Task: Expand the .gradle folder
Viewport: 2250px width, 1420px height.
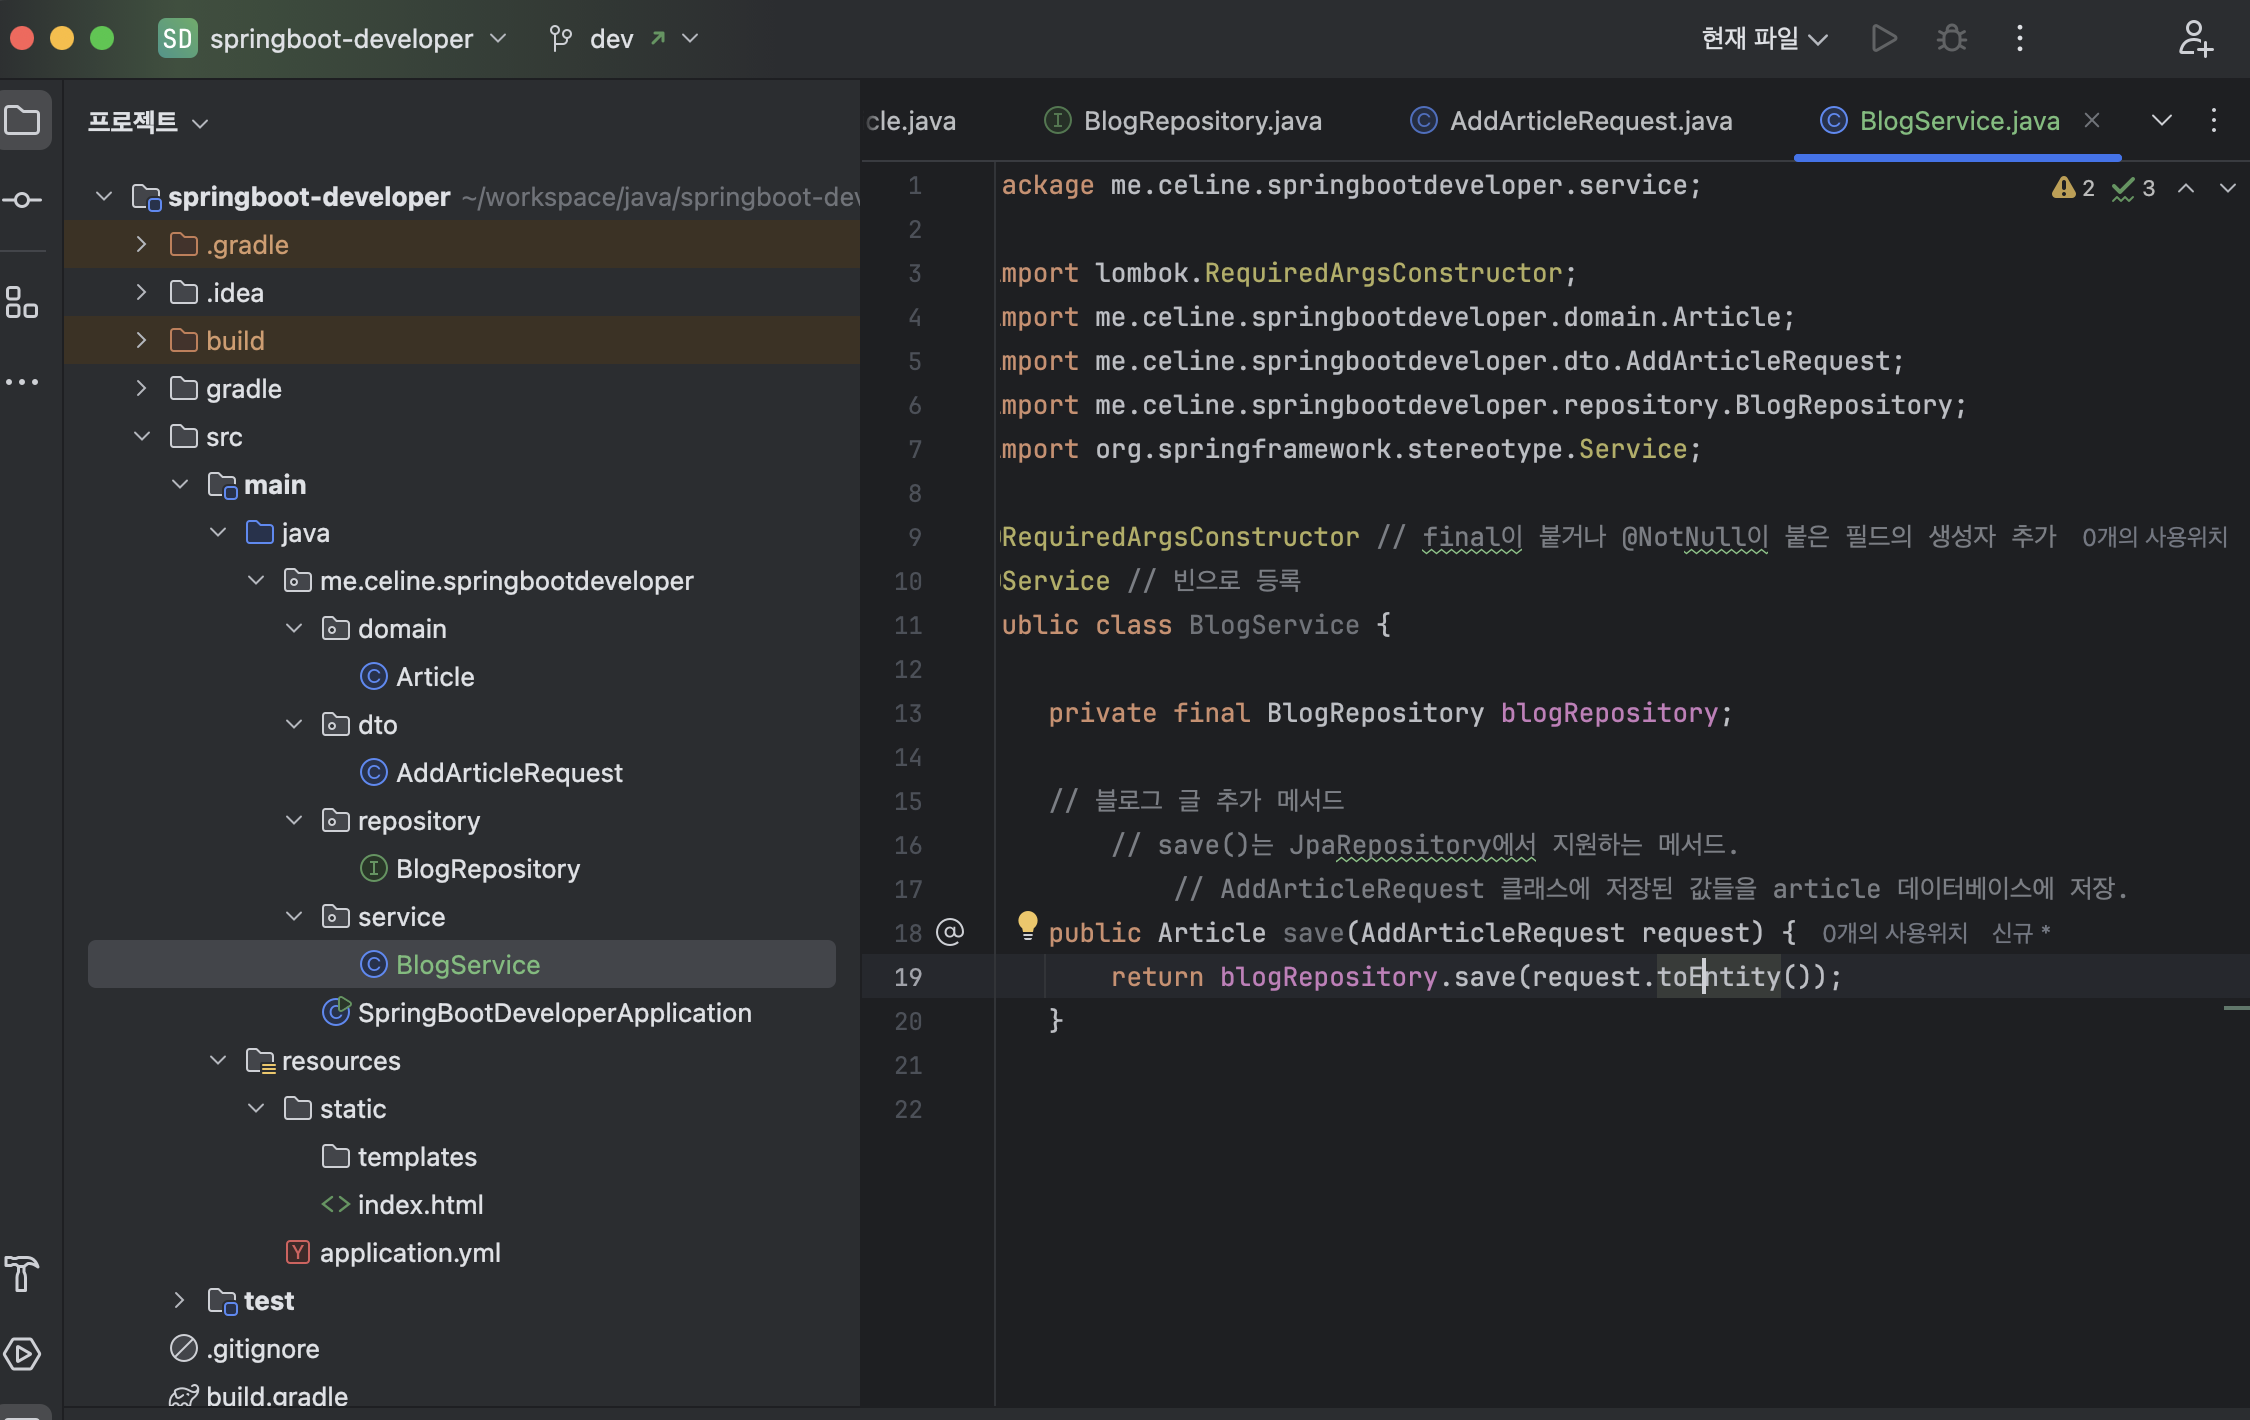Action: pos(141,245)
